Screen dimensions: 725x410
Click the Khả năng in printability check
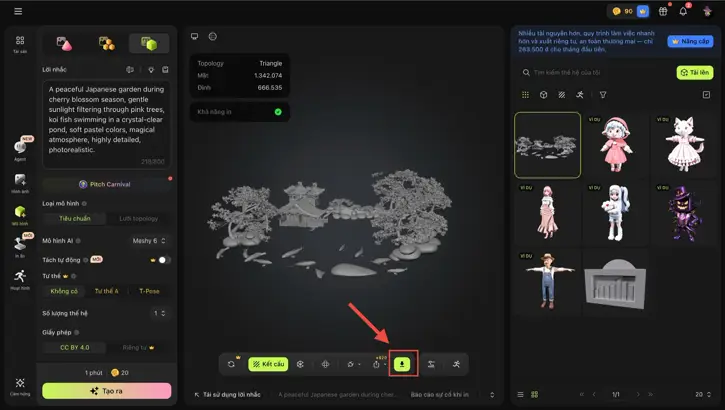tap(240, 112)
